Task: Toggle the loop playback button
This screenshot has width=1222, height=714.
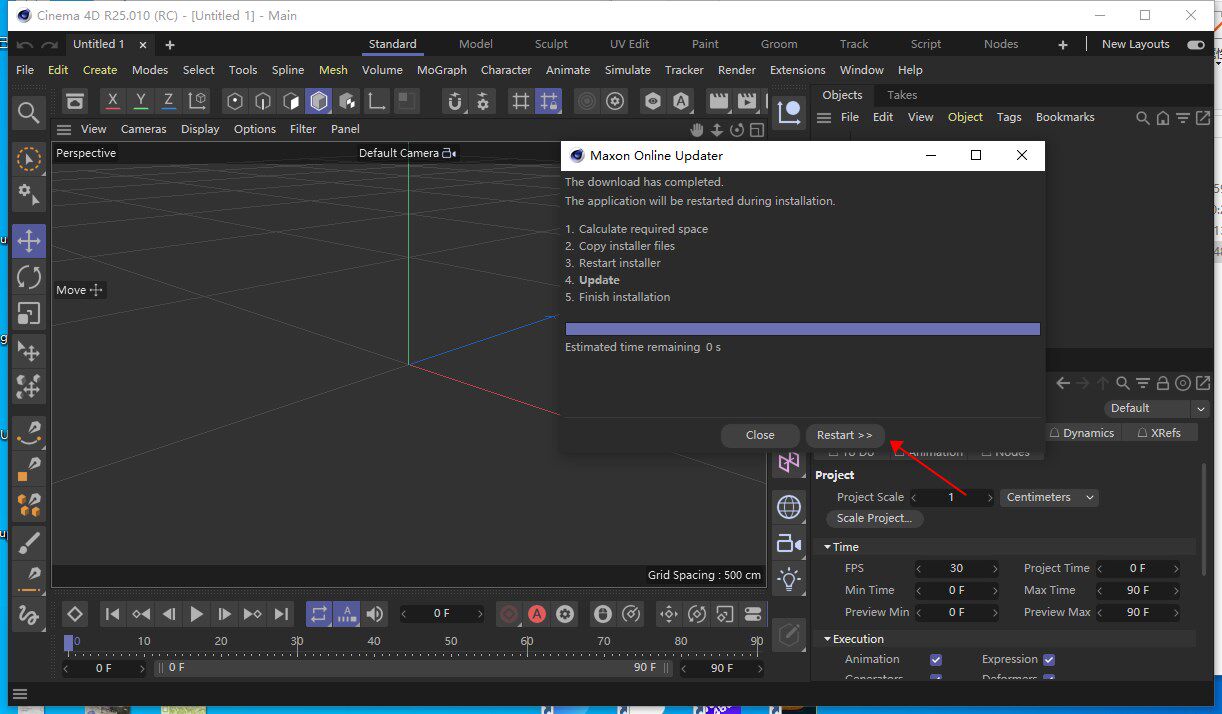Action: 319,614
